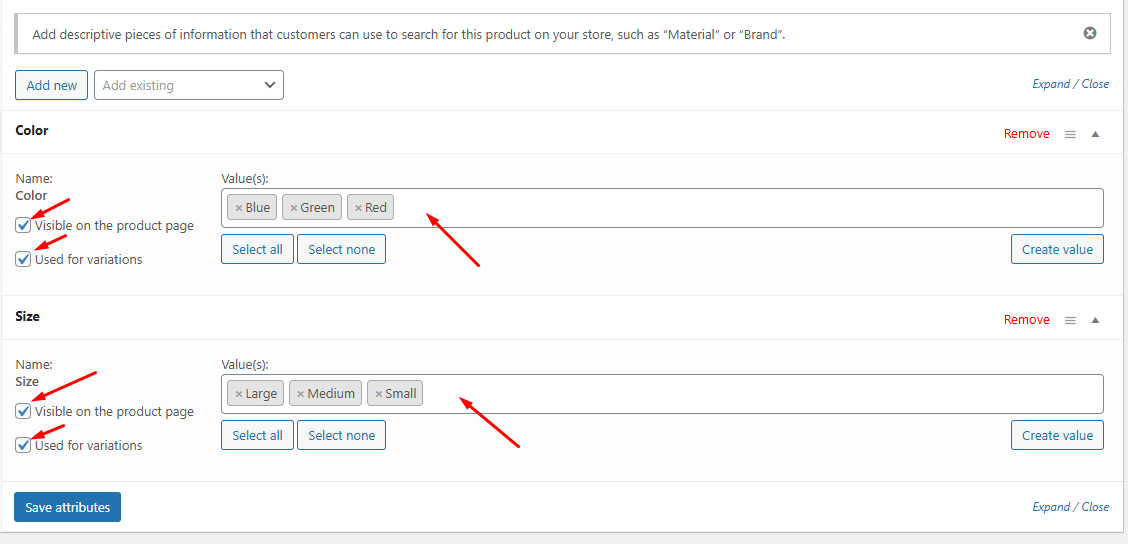
Task: Save attributes with the blue button
Action: [68, 507]
